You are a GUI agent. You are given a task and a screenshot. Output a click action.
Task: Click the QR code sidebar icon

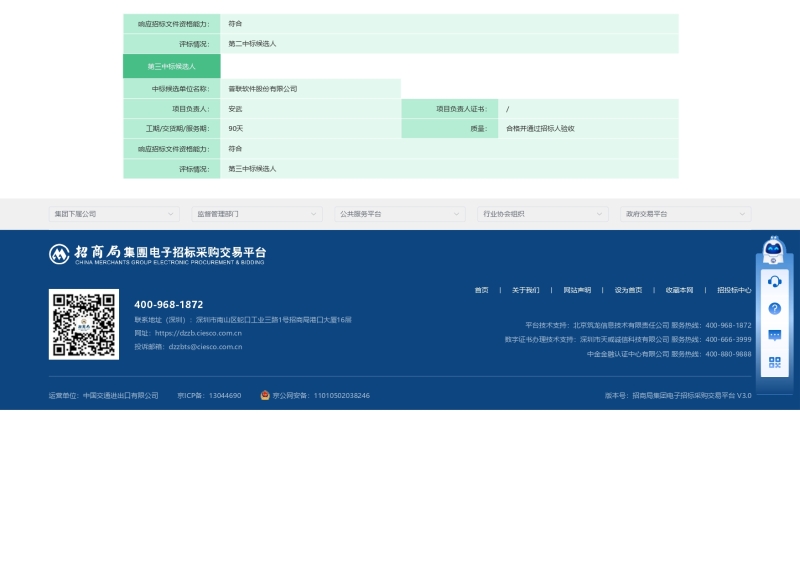[x=774, y=362]
